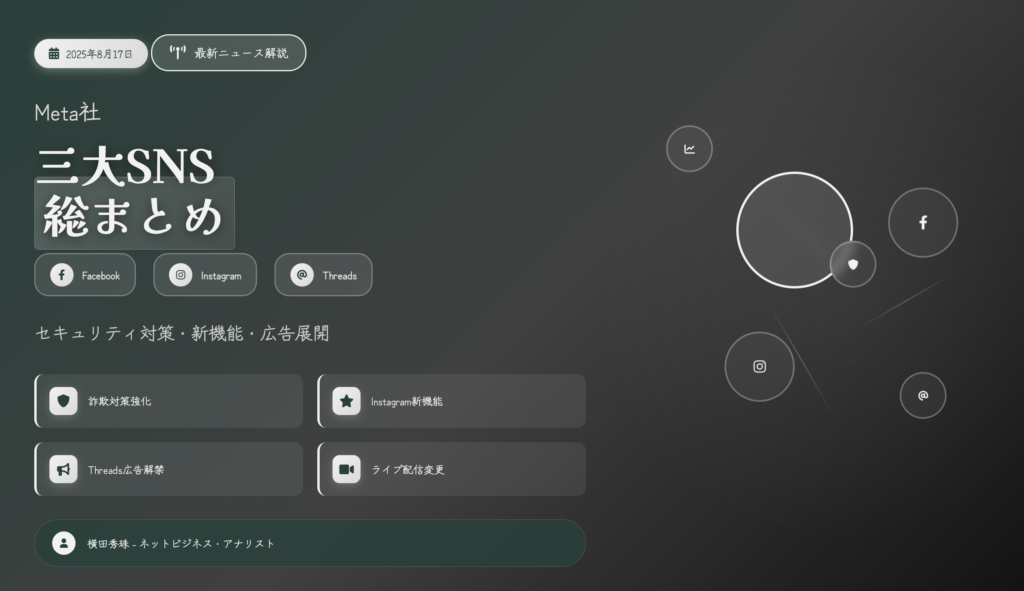Click the Threads @ bubble on right
This screenshot has height=591, width=1024.
[923, 395]
